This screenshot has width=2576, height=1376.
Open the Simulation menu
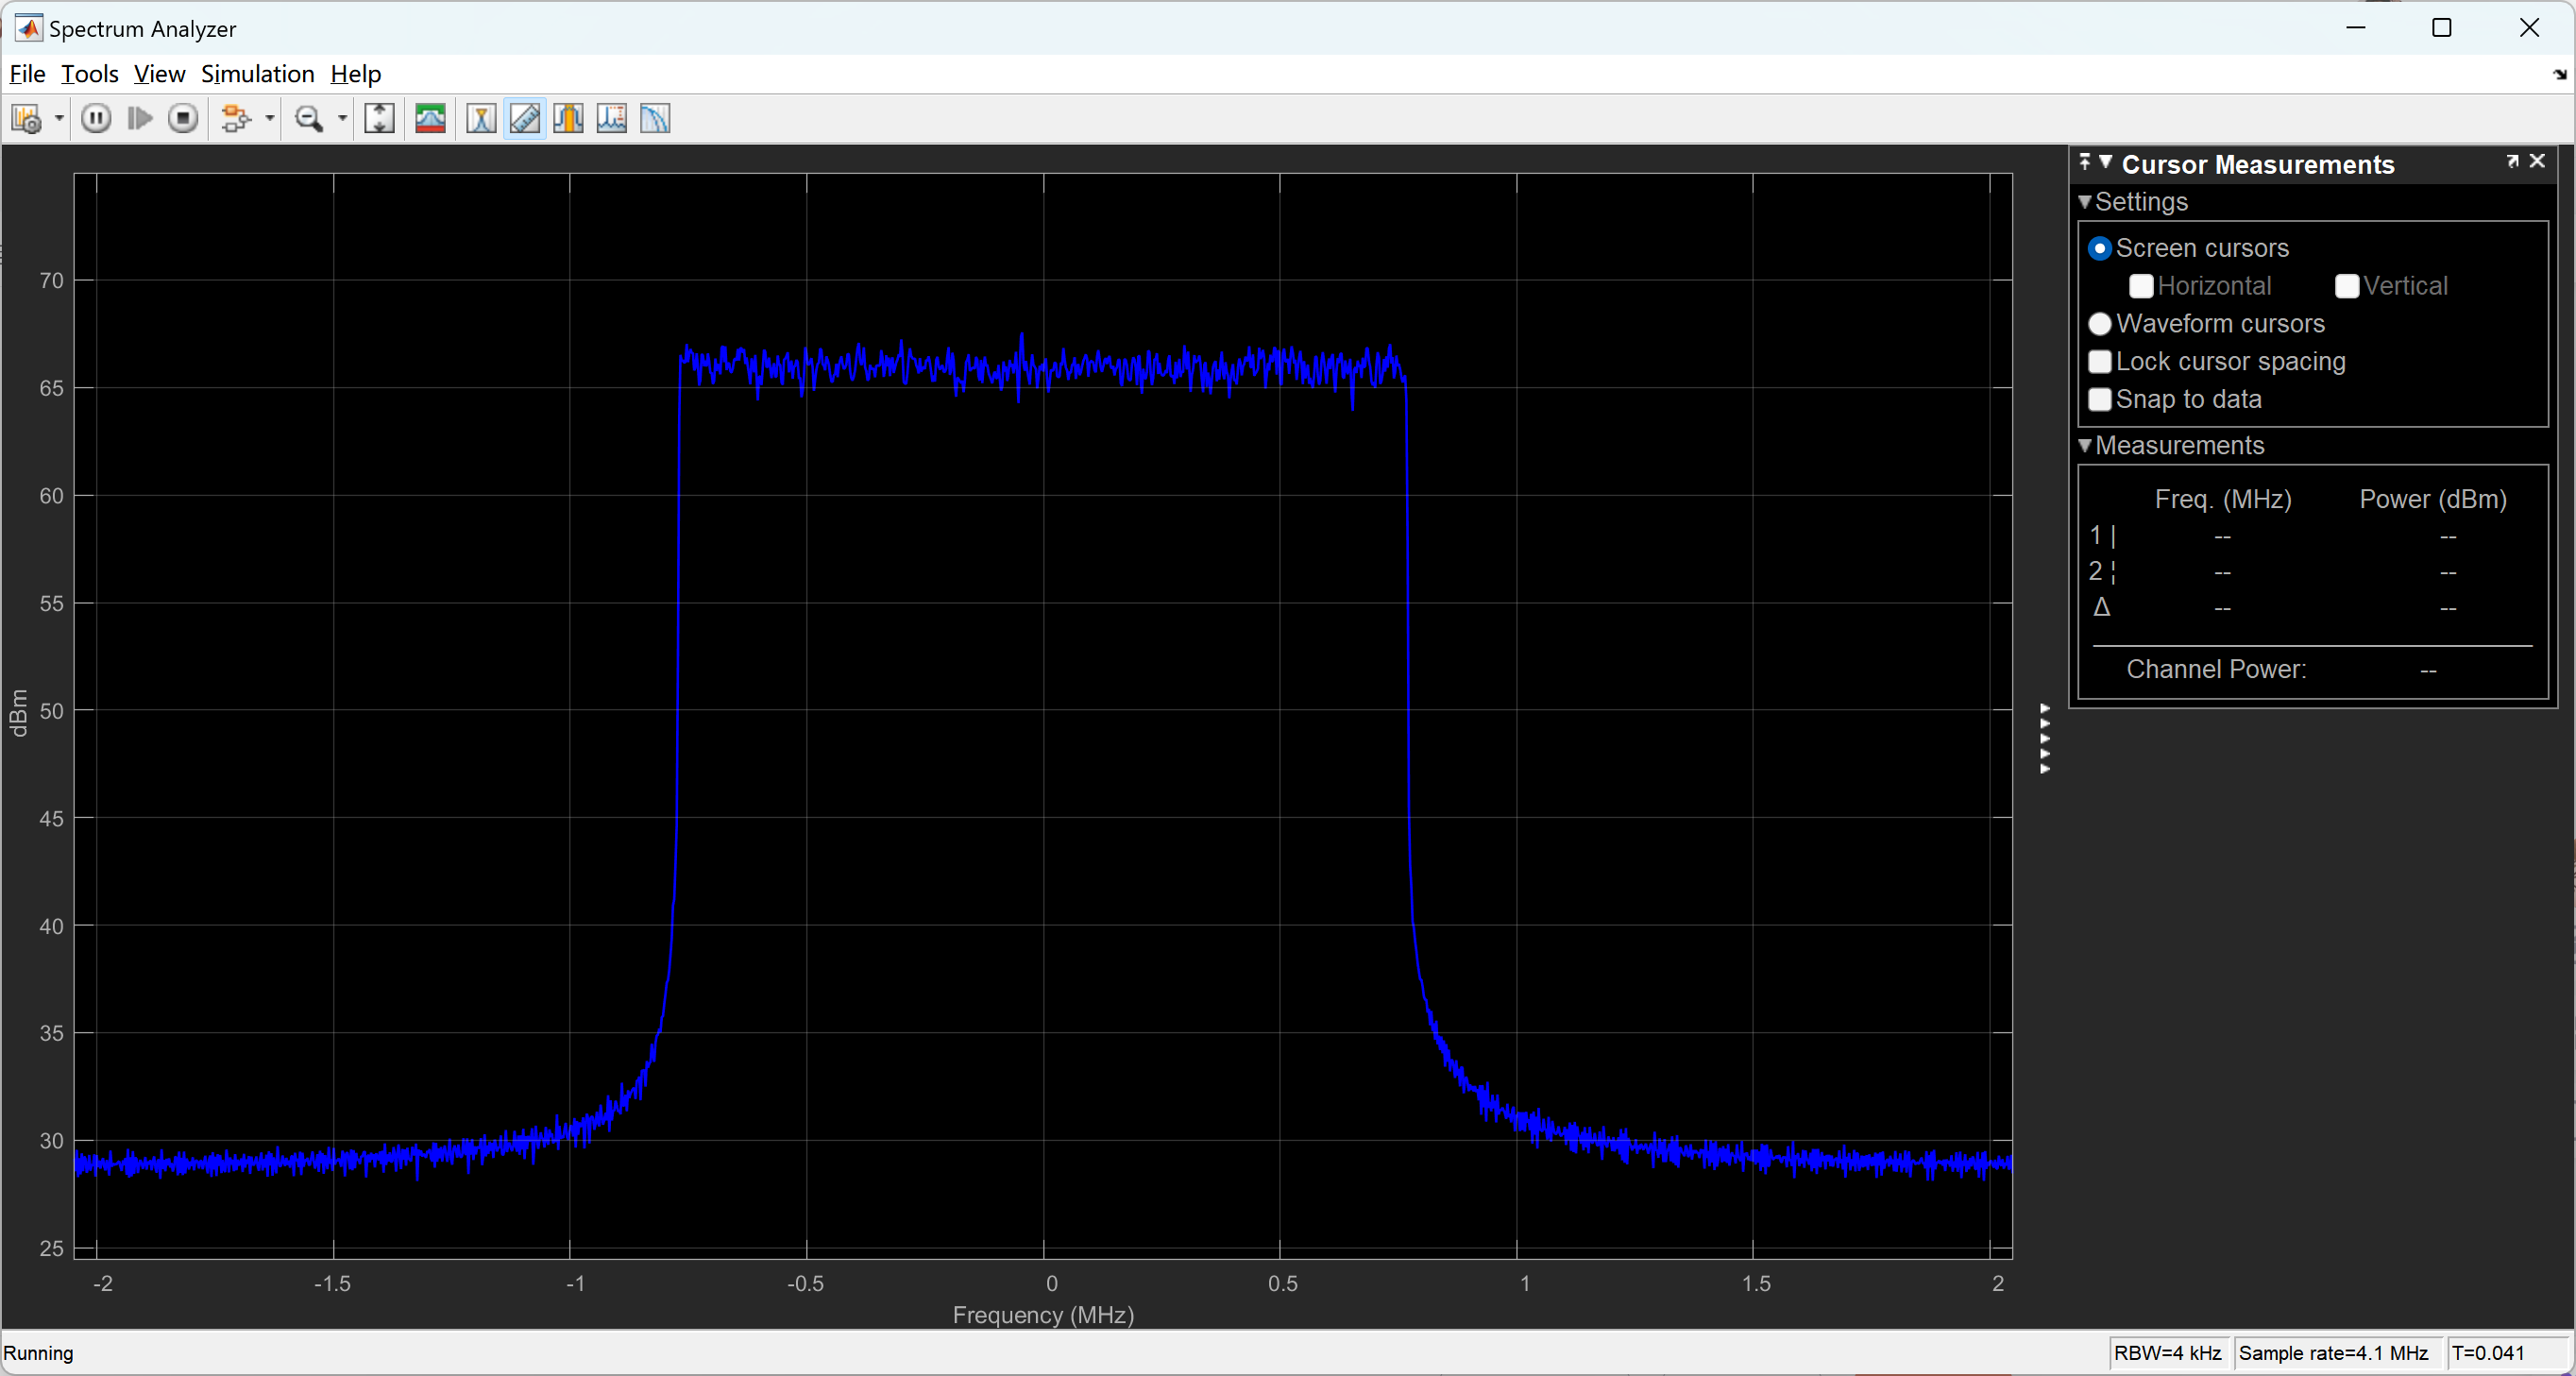pos(257,74)
